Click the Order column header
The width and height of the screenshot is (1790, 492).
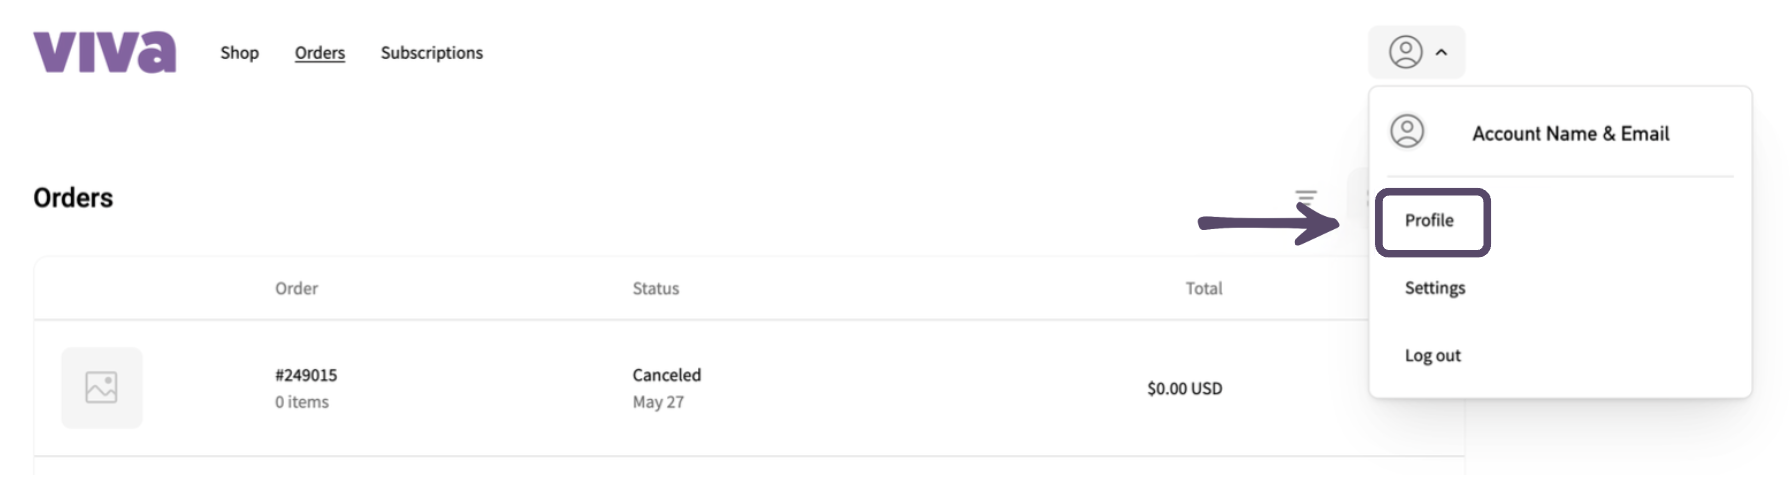tap(297, 288)
